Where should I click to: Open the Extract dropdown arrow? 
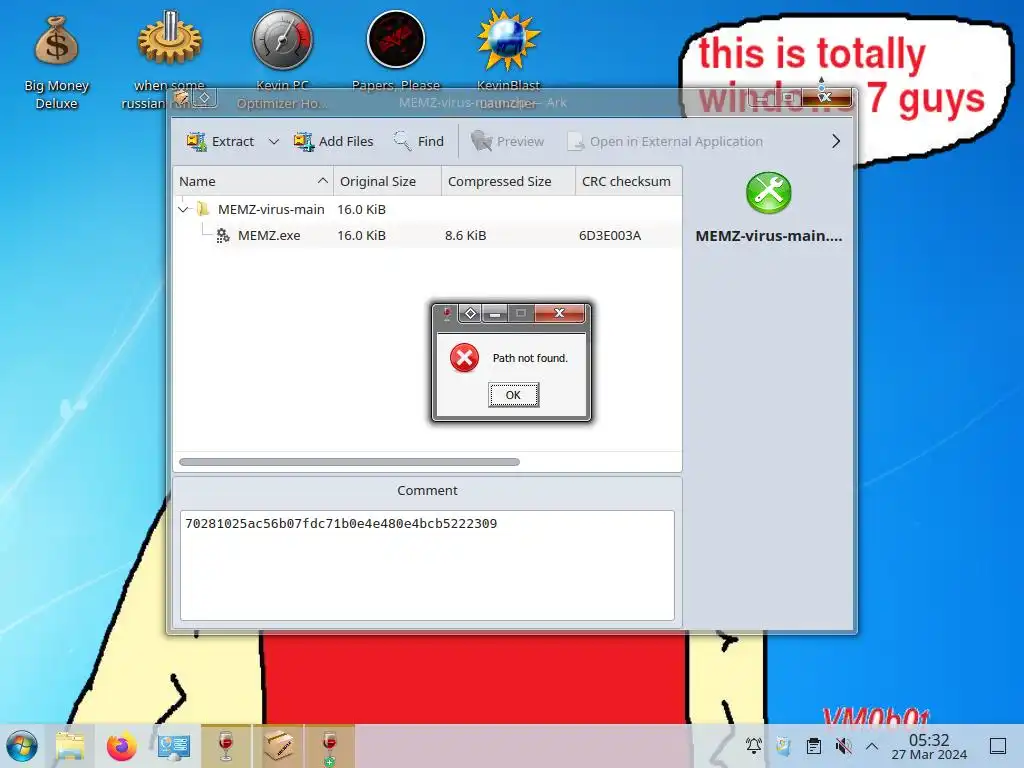coord(274,141)
